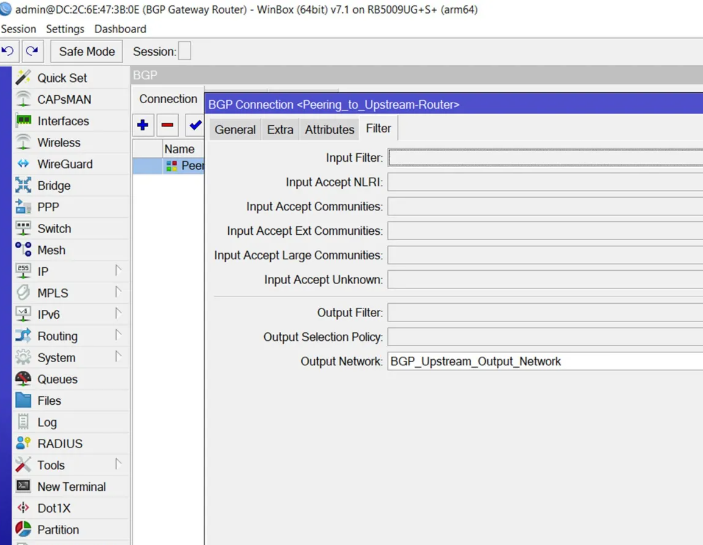The height and width of the screenshot is (545, 703).
Task: Open Log icon in sidebar
Action: 23,422
